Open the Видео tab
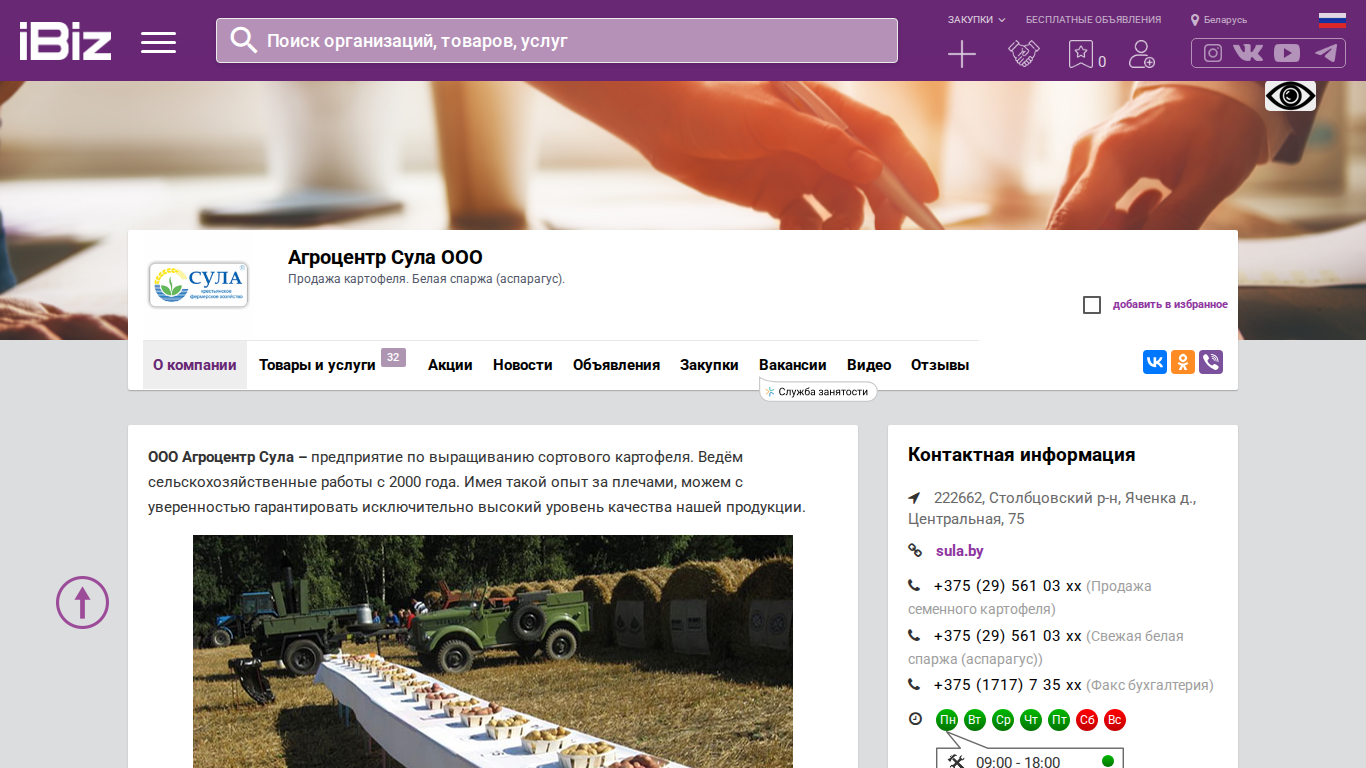The image size is (1366, 768). (869, 365)
